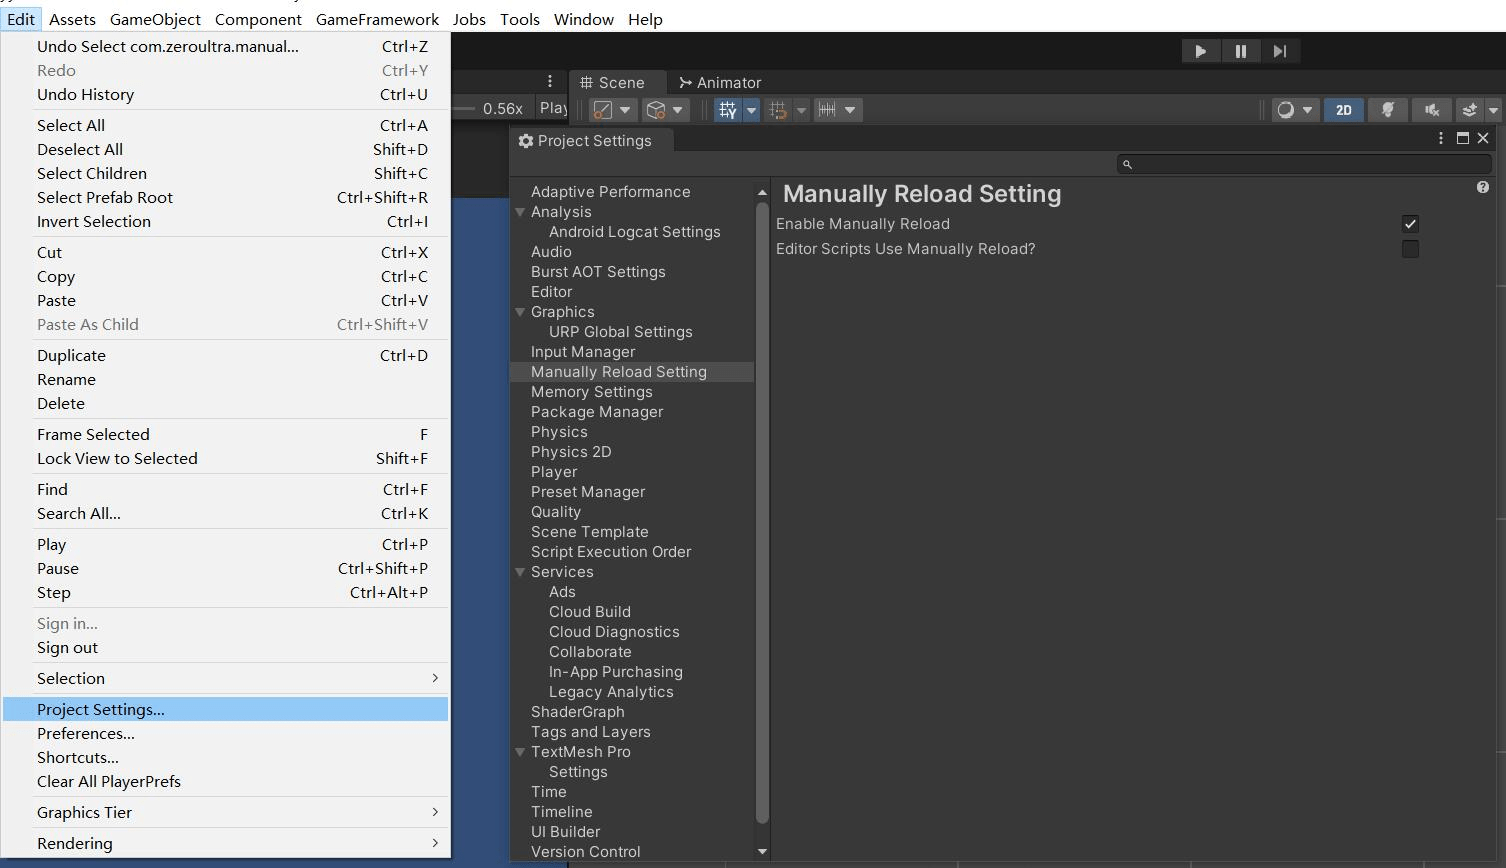Open Project Settings kebab options menu
The height and width of the screenshot is (868, 1506).
click(x=1441, y=138)
